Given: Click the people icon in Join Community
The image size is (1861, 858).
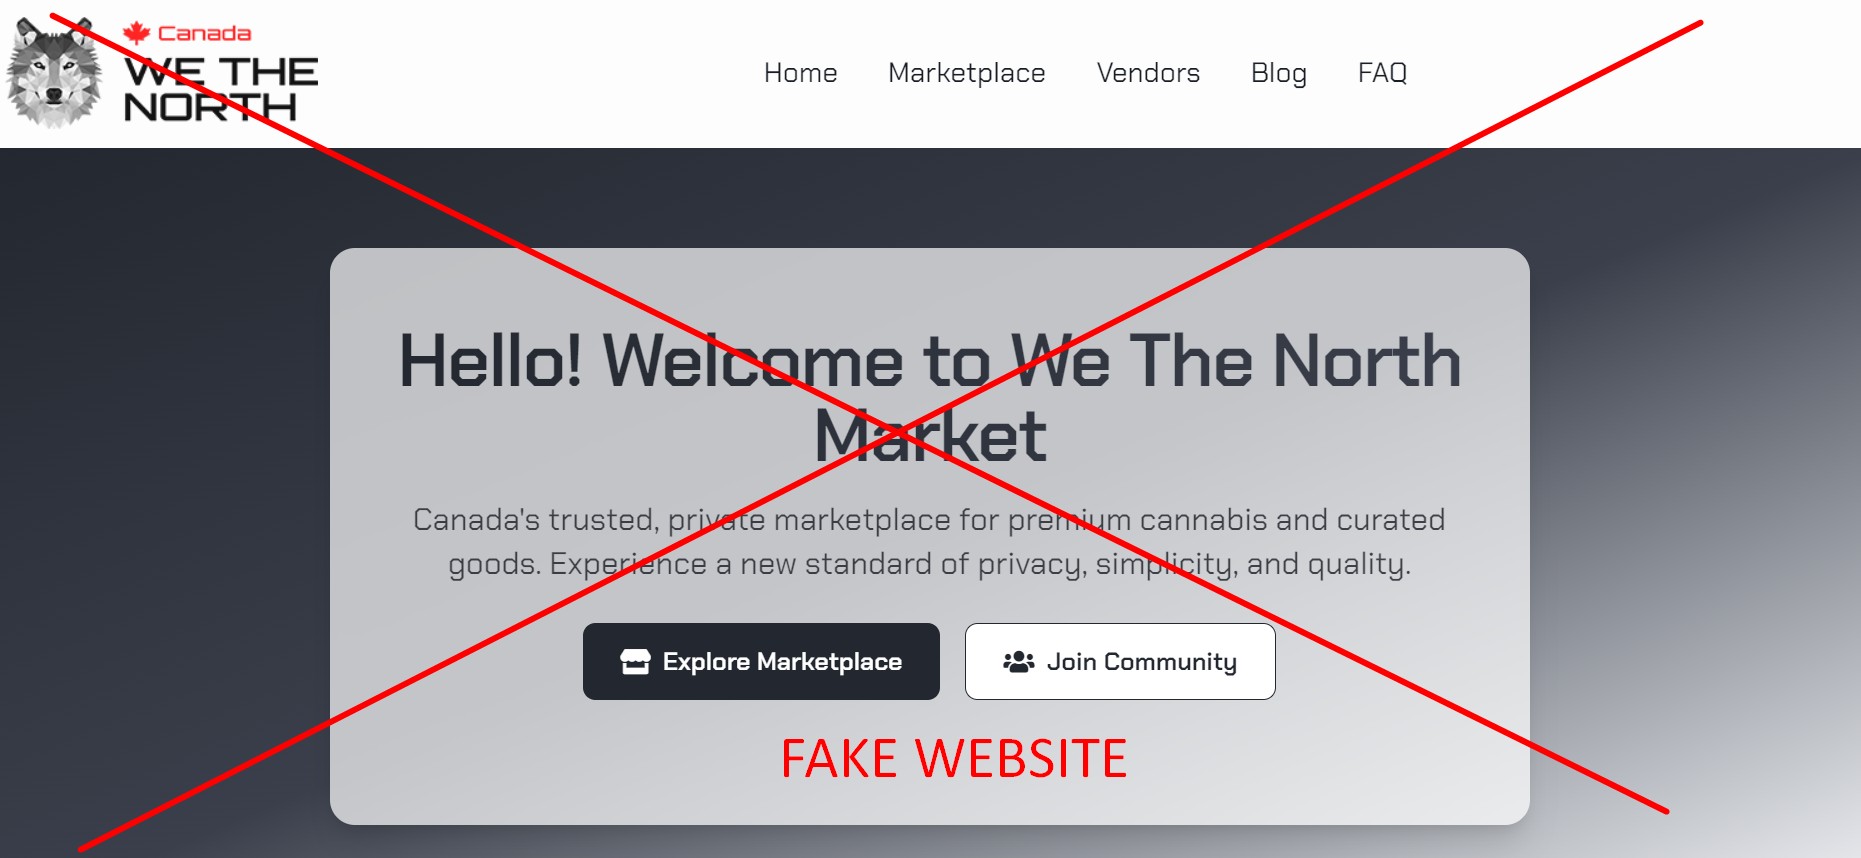Looking at the screenshot, I should (x=1018, y=662).
